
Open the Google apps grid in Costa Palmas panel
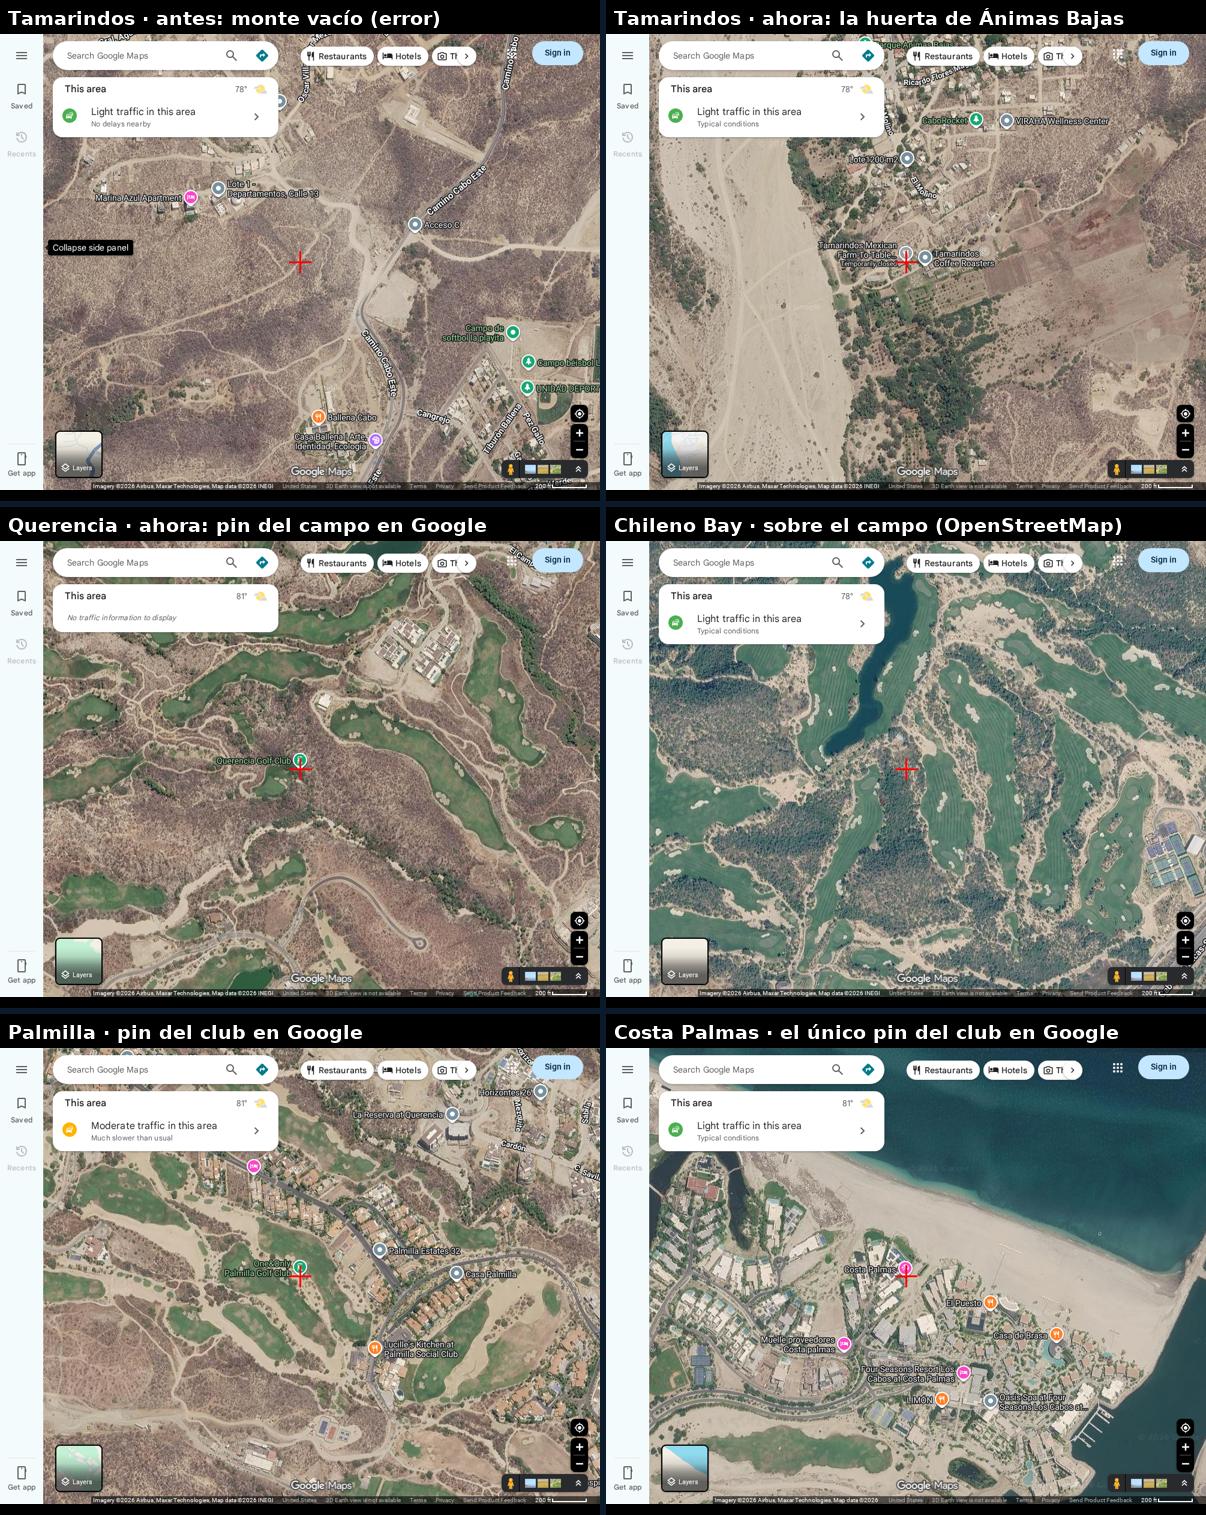[x=1118, y=1068]
